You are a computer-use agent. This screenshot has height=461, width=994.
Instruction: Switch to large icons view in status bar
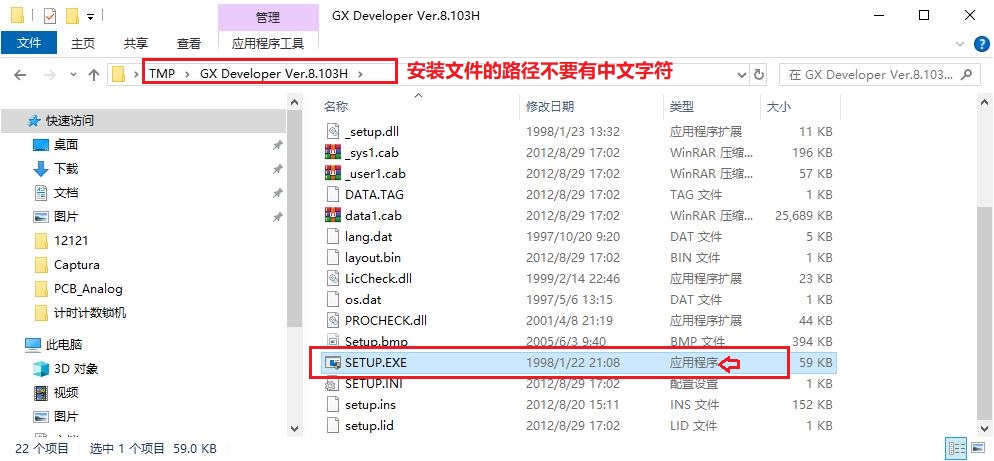(x=977, y=449)
